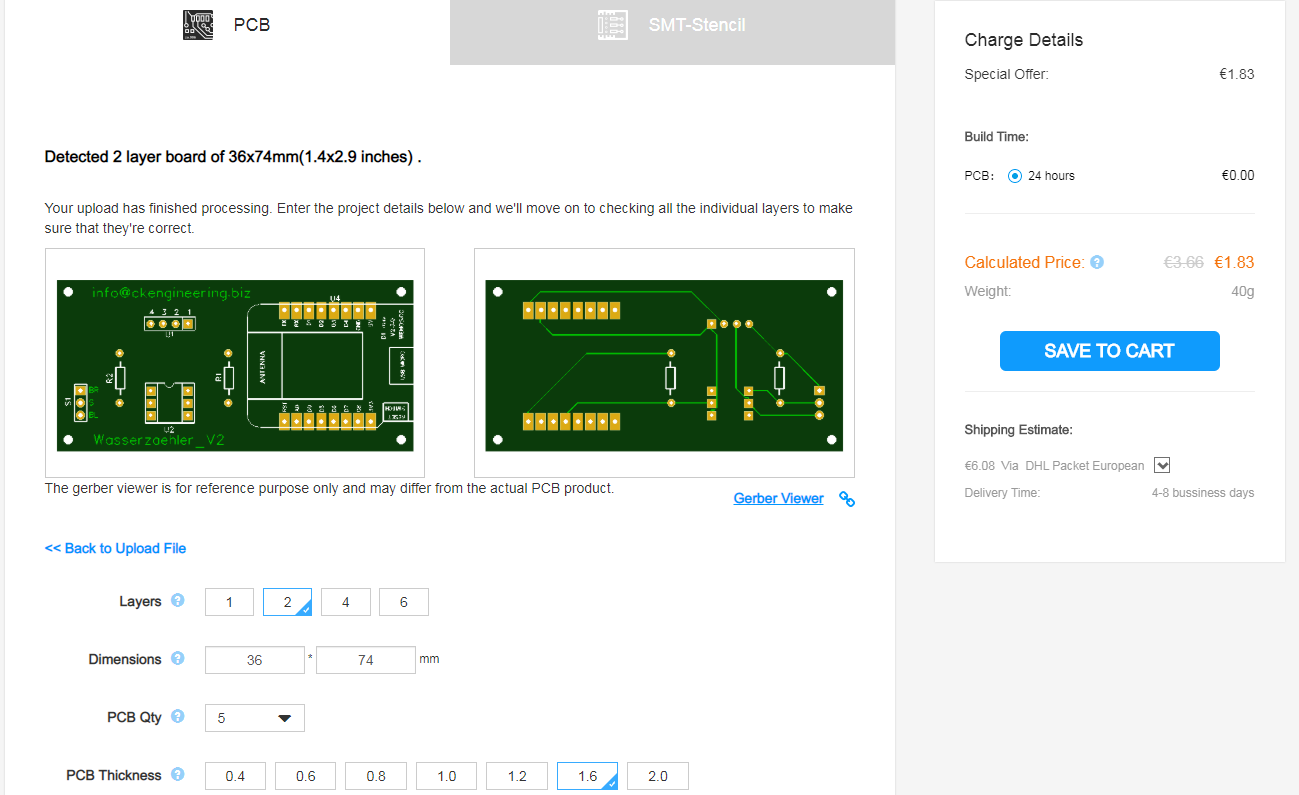Open top-side PCB preview thumbnail
Screen dimensions: 1299x795
(x=235, y=363)
